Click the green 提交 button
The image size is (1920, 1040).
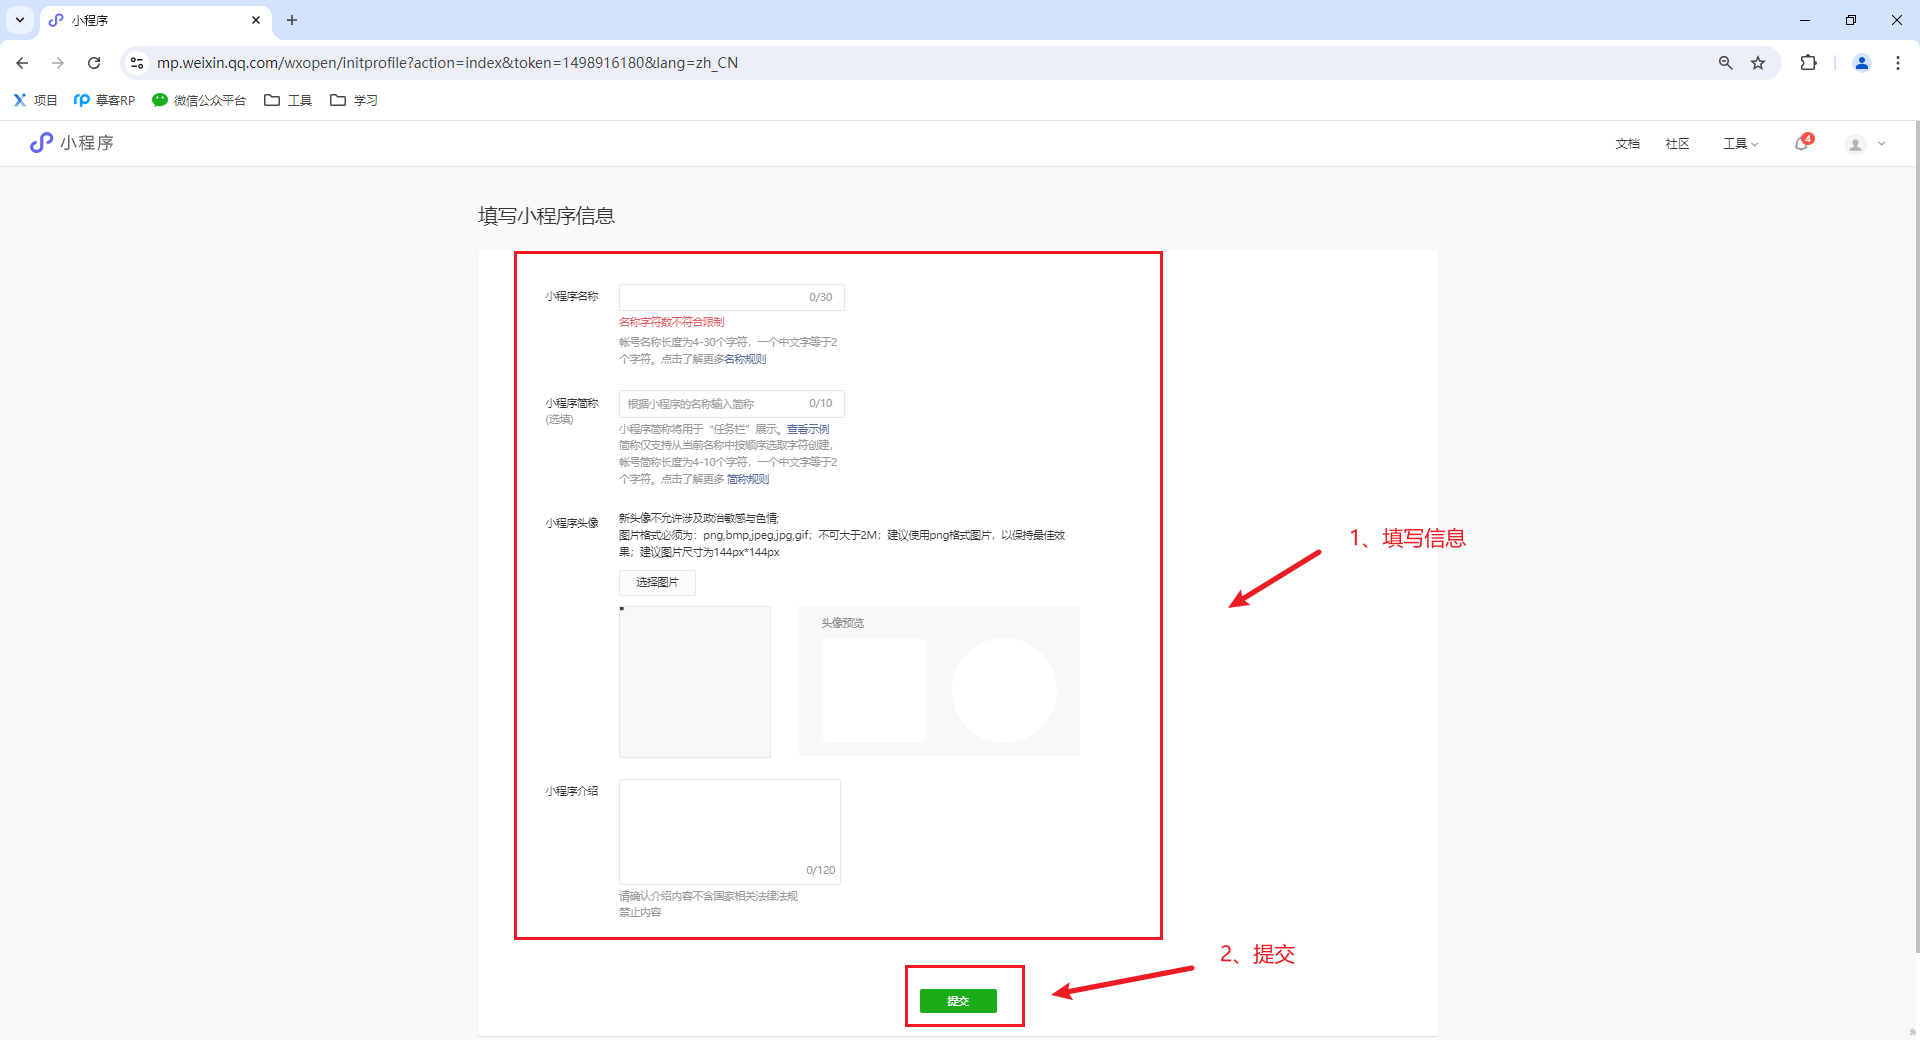(958, 1001)
